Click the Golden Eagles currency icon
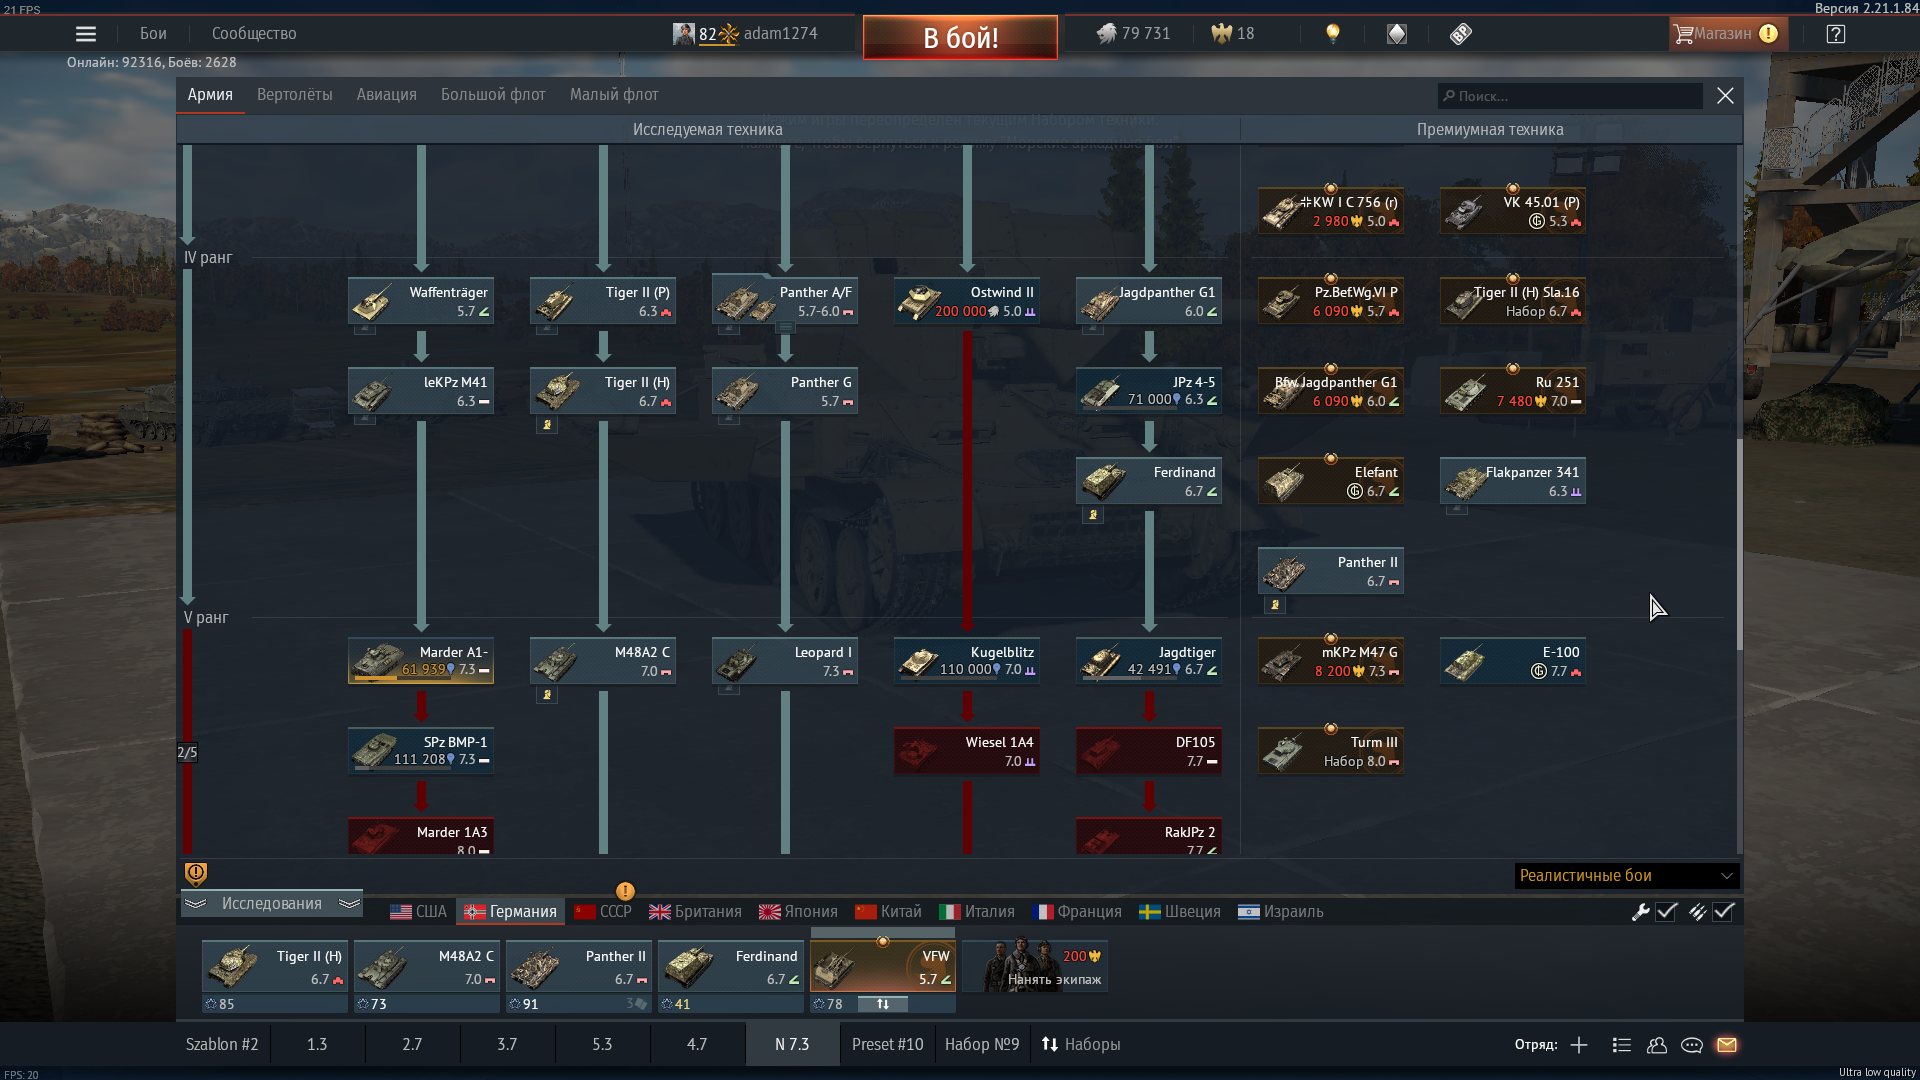Screen dimensions: 1920x1080 click(1221, 34)
